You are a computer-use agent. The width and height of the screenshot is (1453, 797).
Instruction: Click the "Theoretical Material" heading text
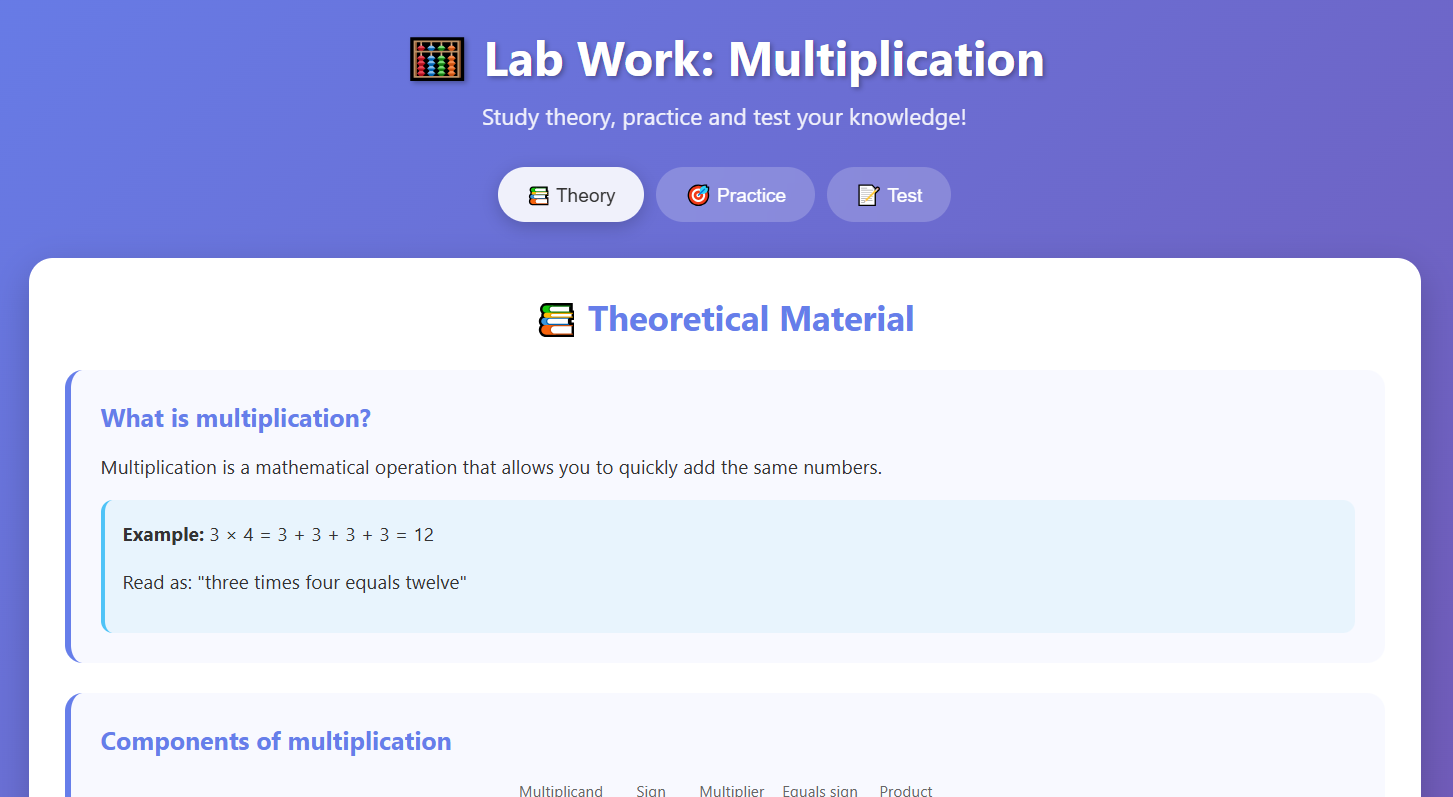[751, 320]
